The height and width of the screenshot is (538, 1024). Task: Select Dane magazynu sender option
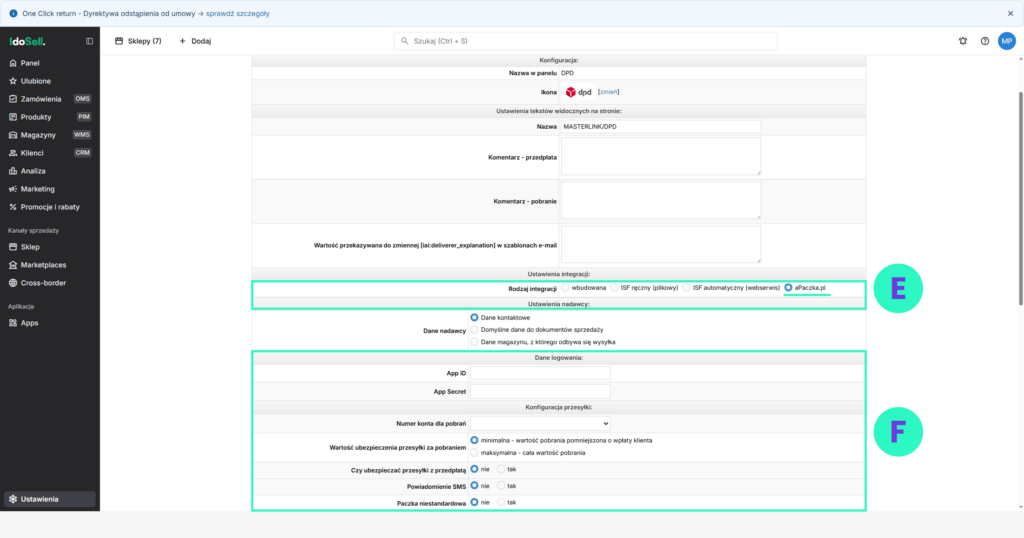(474, 341)
